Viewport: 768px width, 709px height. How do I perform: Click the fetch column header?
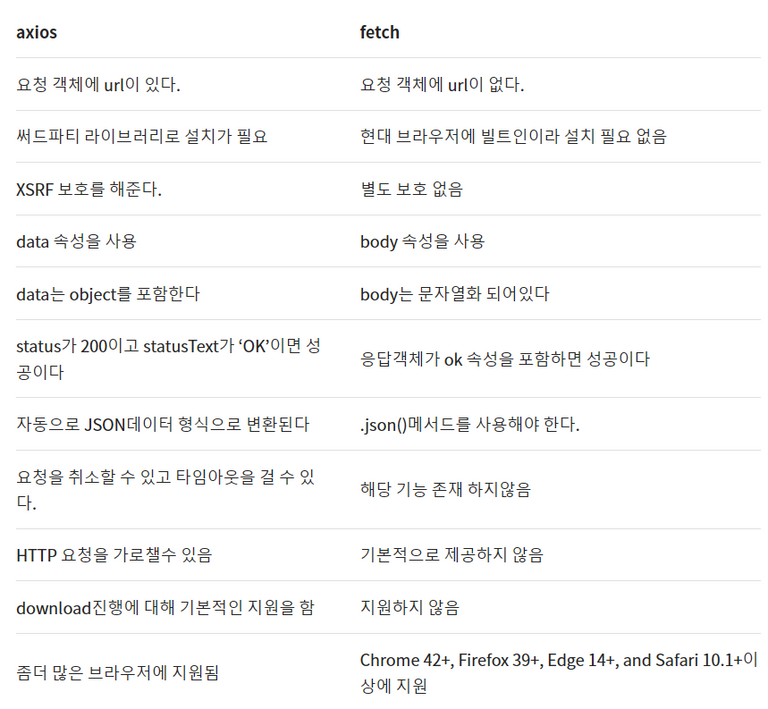pyautogui.click(x=380, y=32)
